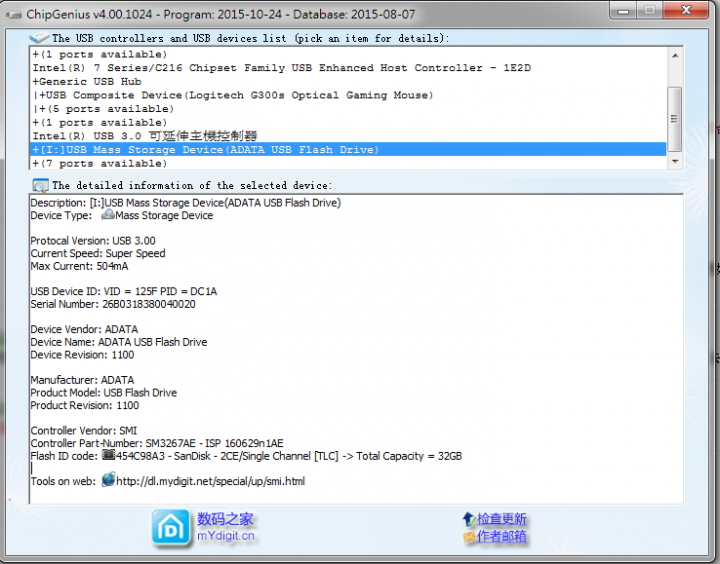Click the device list scroll up arrow
Viewport: 720px width, 564px height.
click(675, 55)
